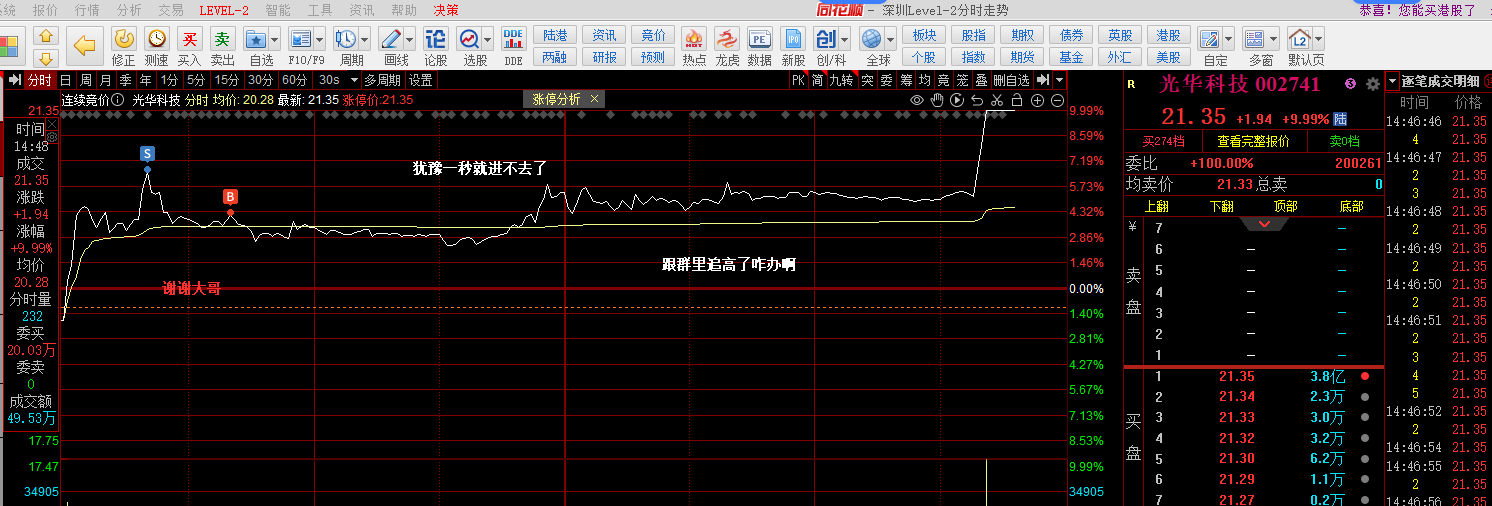Click the DDE chart icon

[513, 39]
